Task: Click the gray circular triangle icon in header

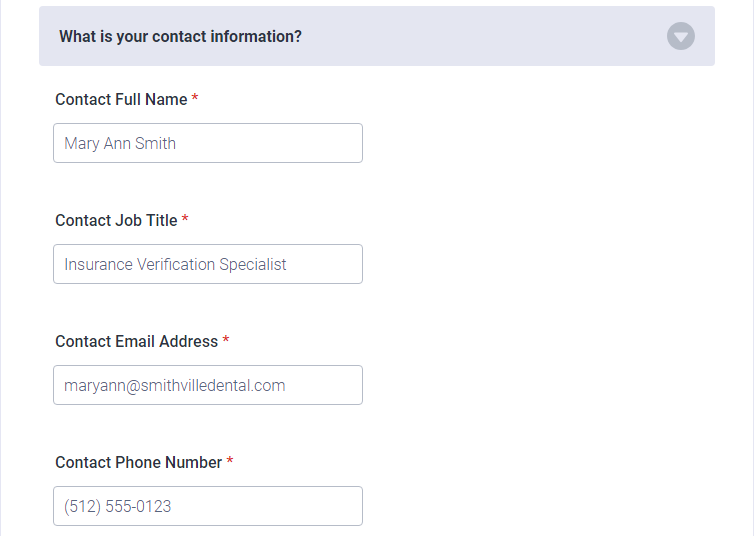Action: (x=680, y=36)
